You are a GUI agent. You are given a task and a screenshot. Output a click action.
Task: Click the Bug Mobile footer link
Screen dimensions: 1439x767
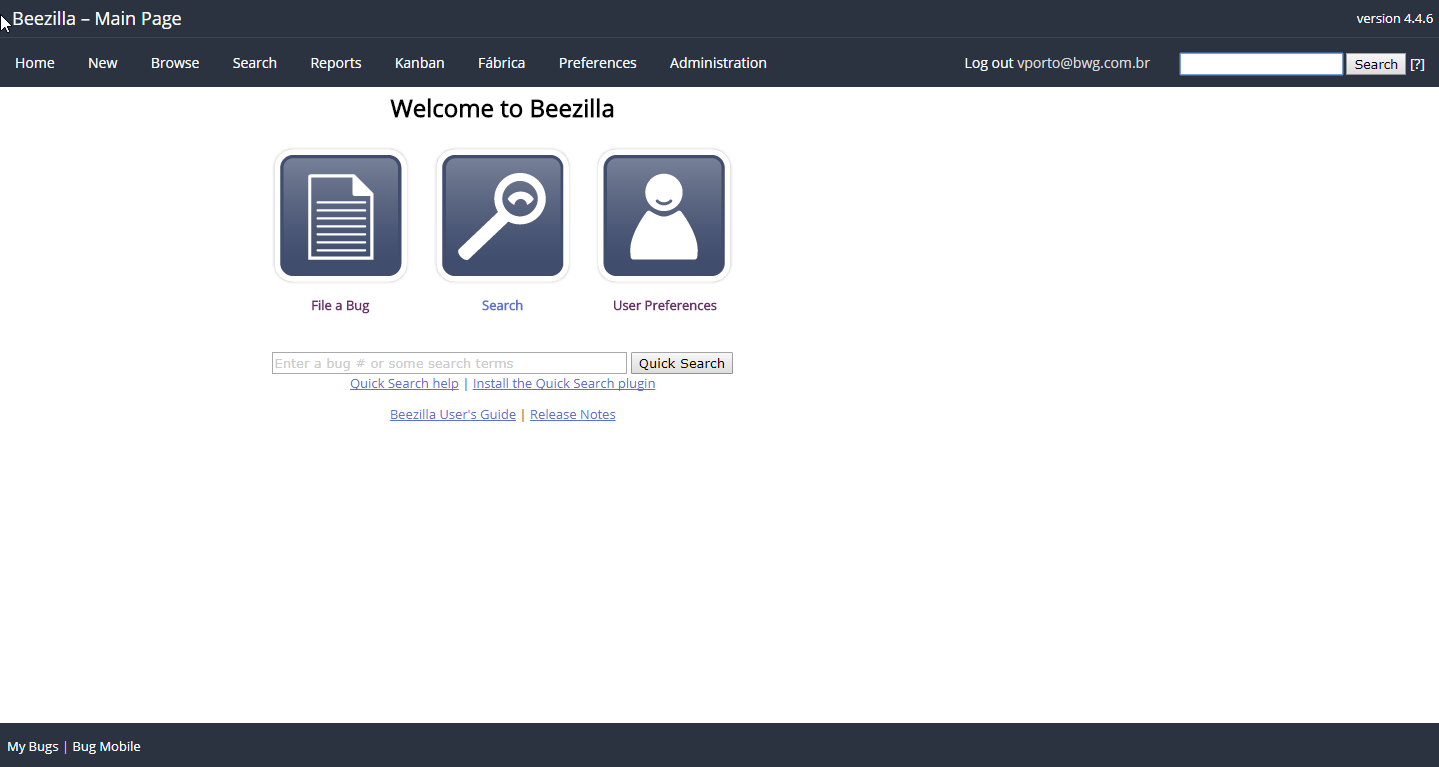[x=107, y=747]
